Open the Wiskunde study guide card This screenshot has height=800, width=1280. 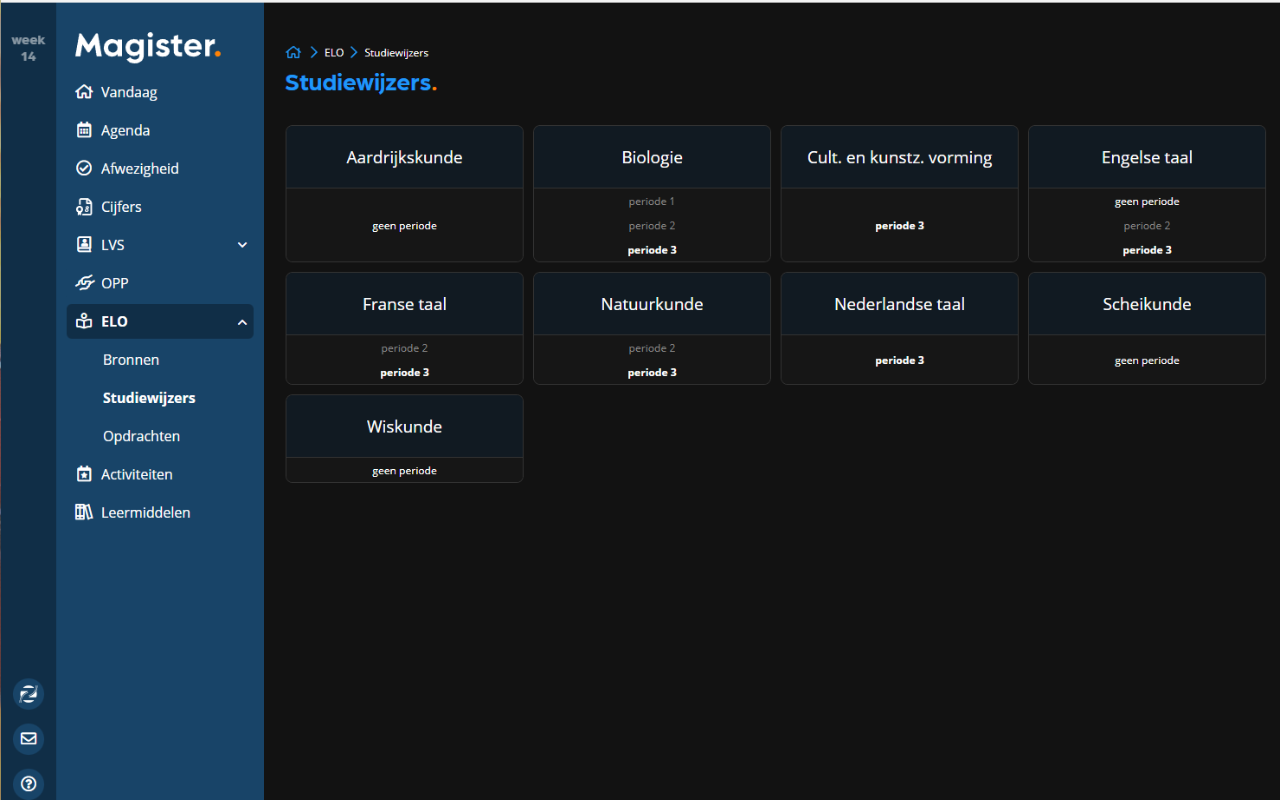tap(404, 427)
